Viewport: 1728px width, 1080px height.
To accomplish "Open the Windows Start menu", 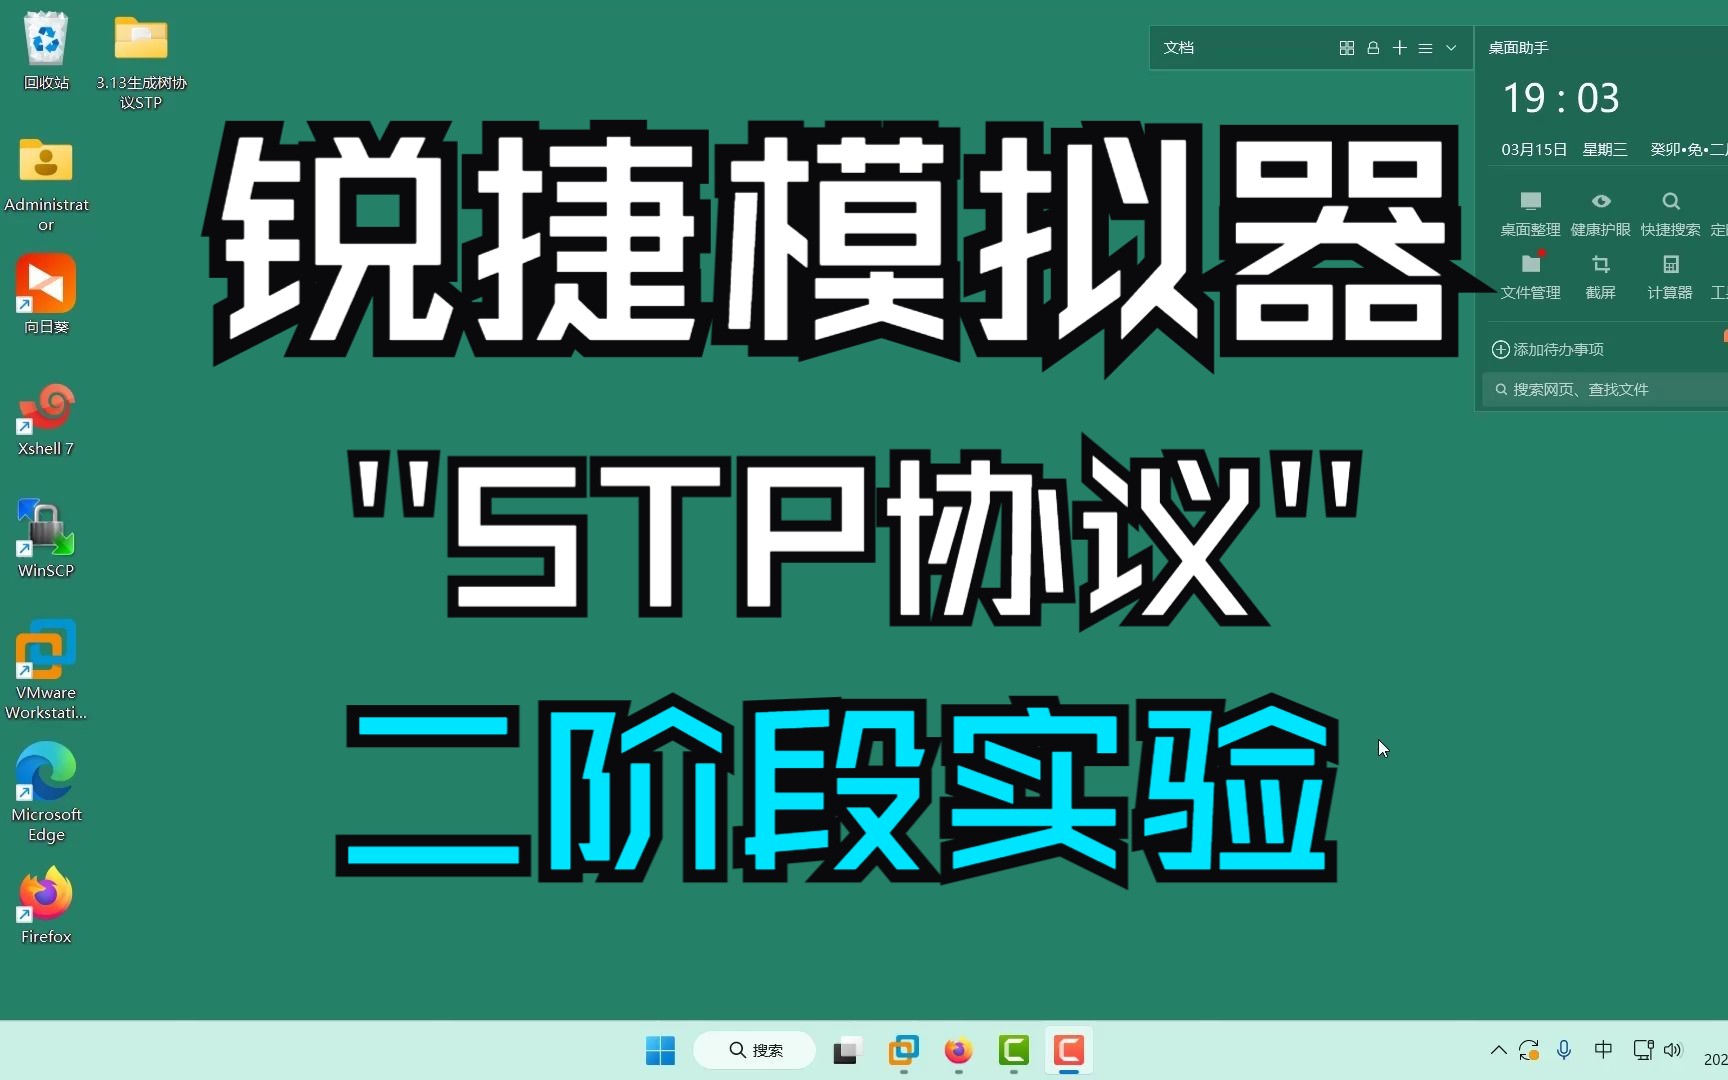I will 660,1050.
